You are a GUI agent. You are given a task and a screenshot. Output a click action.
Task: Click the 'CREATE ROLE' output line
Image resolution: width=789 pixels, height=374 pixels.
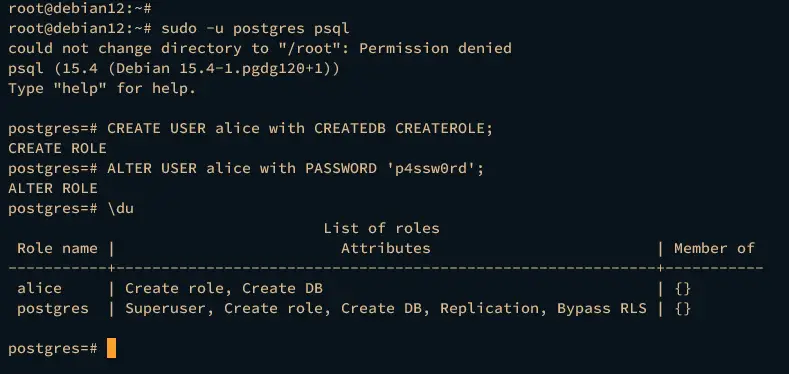57,148
